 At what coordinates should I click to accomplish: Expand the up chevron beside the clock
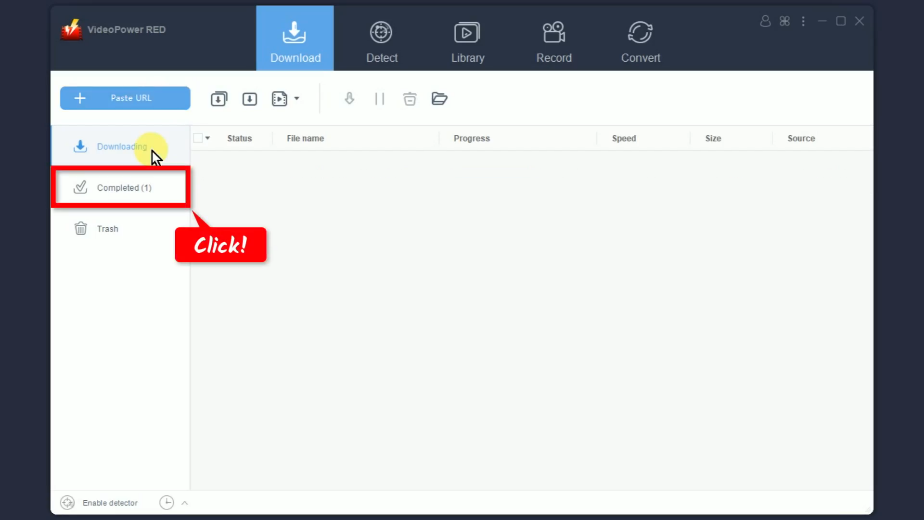click(x=184, y=503)
